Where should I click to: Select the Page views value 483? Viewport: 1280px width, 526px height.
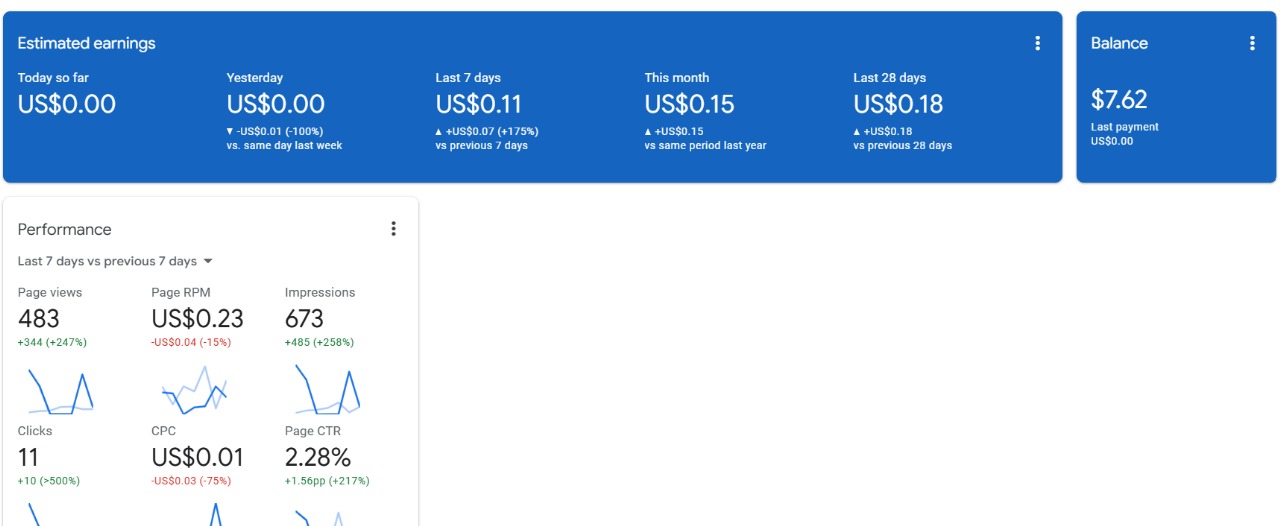click(39, 319)
